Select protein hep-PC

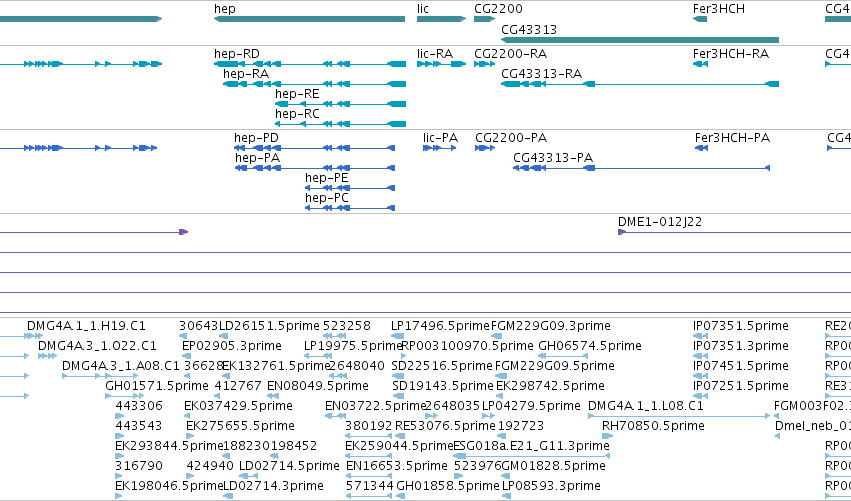(350, 208)
